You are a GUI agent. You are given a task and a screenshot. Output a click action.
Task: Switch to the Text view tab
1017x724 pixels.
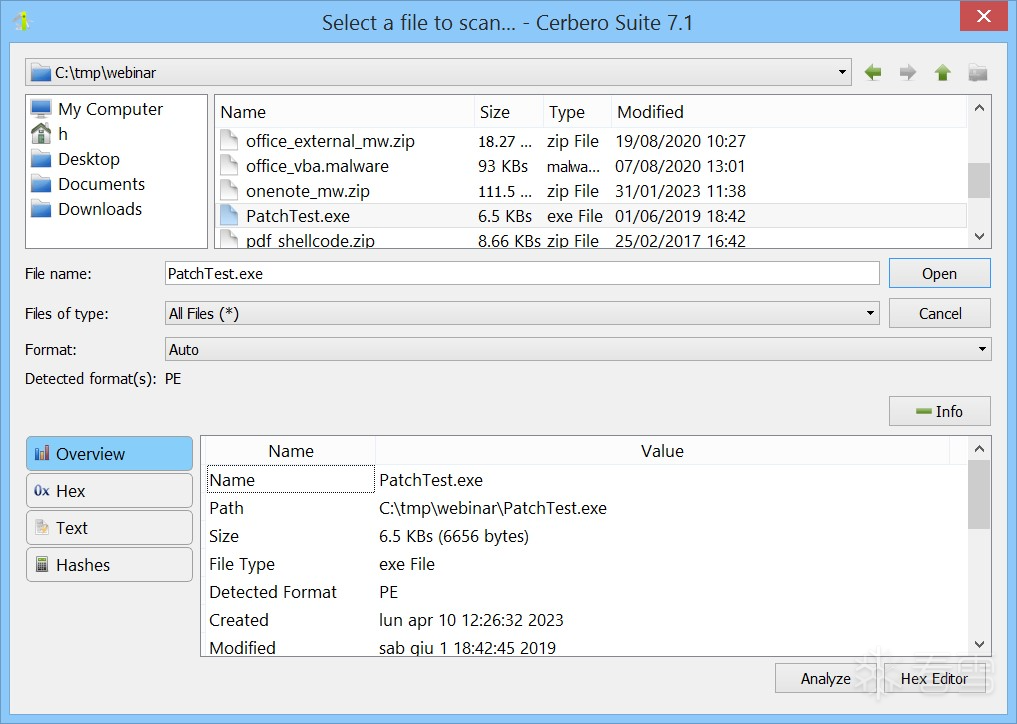pyautogui.click(x=110, y=527)
